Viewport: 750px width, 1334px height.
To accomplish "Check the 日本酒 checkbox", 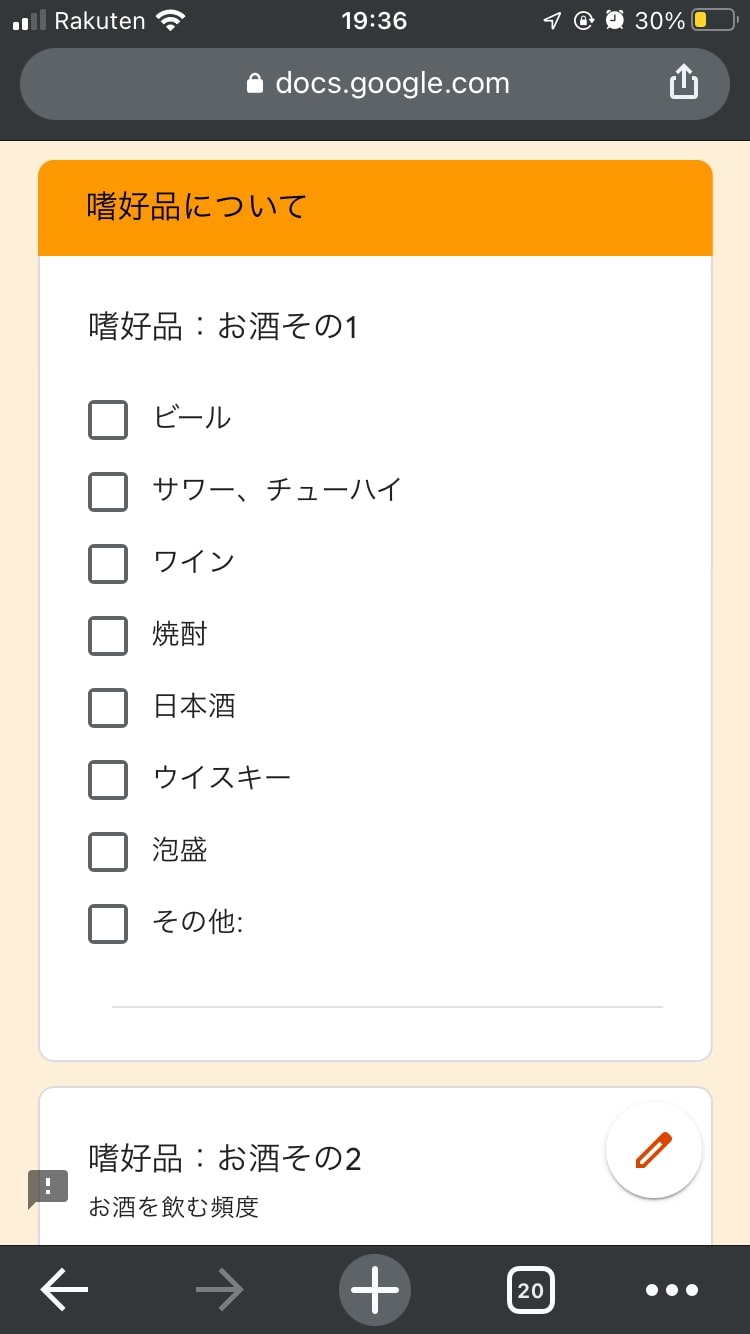I will tap(108, 708).
